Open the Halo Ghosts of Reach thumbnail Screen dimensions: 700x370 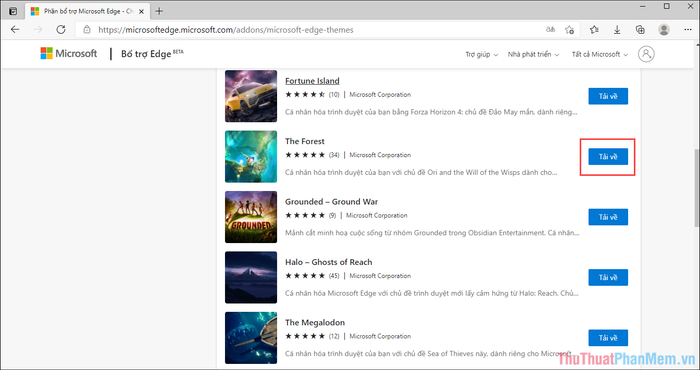coord(251,277)
